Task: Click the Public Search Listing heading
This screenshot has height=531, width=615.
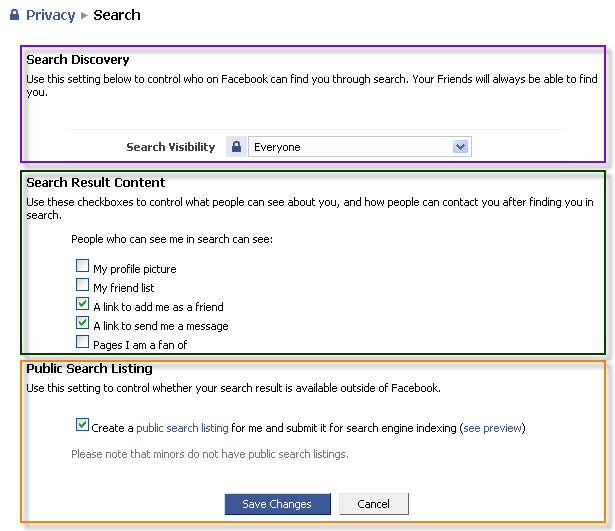Action: 89,369
